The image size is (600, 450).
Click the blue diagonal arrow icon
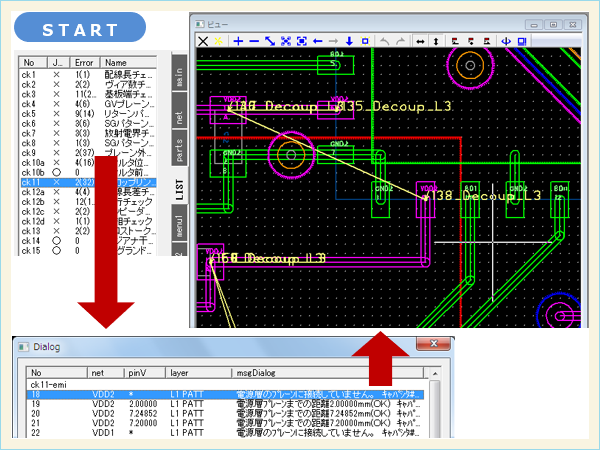270,41
